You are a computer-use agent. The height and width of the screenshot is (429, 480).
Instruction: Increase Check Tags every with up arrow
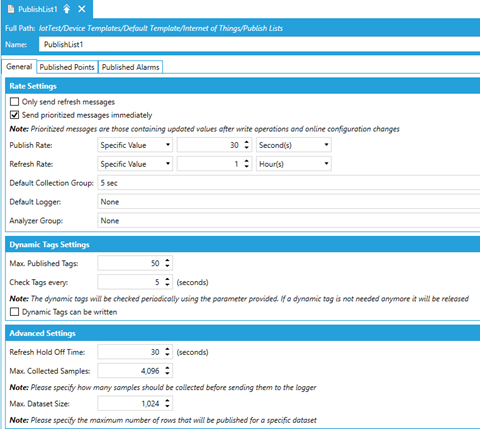pyautogui.click(x=167, y=279)
